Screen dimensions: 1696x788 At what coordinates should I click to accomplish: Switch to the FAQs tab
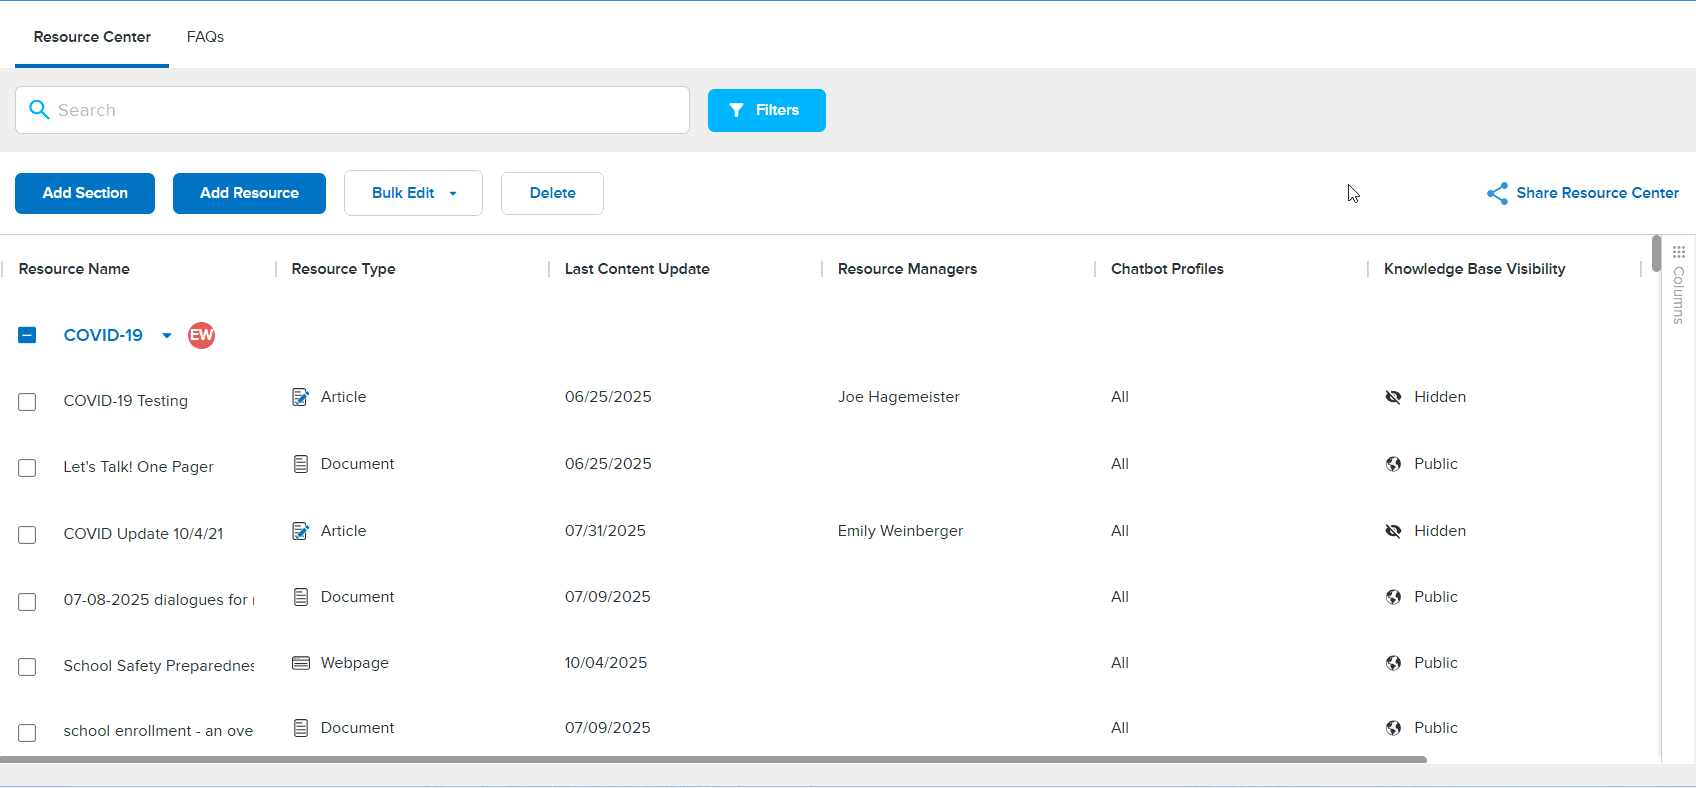(x=205, y=37)
